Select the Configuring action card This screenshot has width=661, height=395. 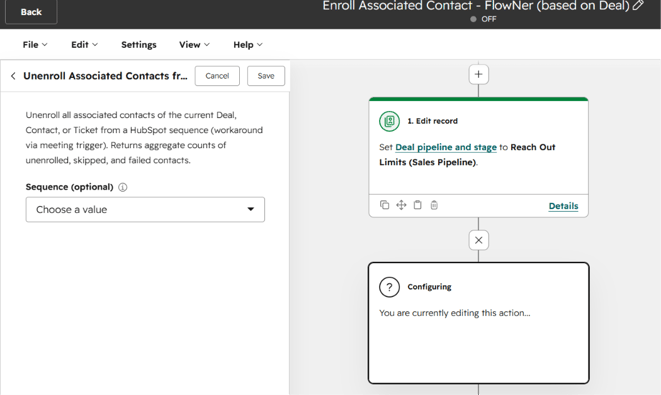pos(478,323)
